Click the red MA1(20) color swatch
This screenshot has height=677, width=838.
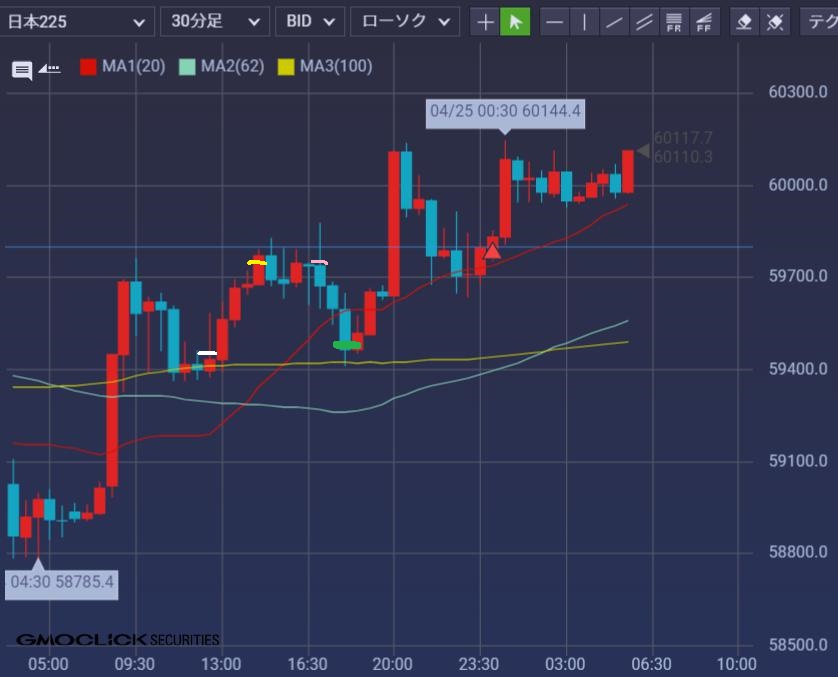[88, 67]
